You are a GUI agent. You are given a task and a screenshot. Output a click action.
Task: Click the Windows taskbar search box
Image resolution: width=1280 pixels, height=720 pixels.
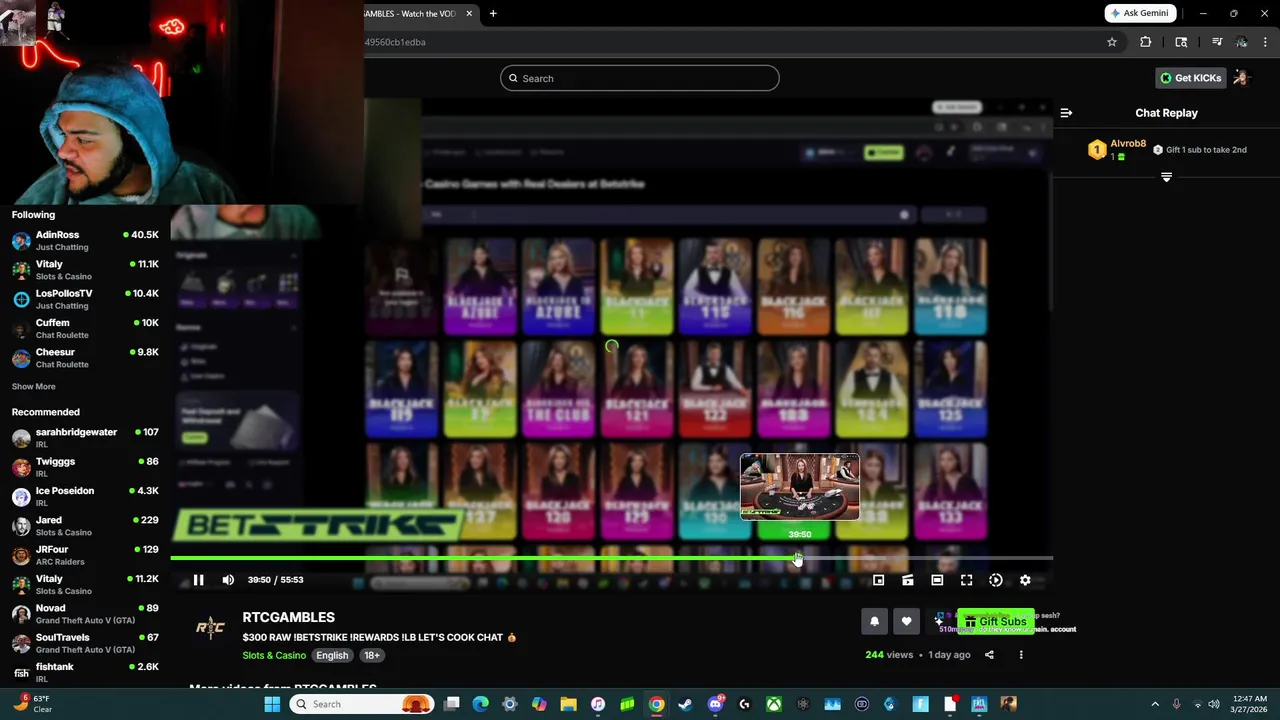click(361, 704)
